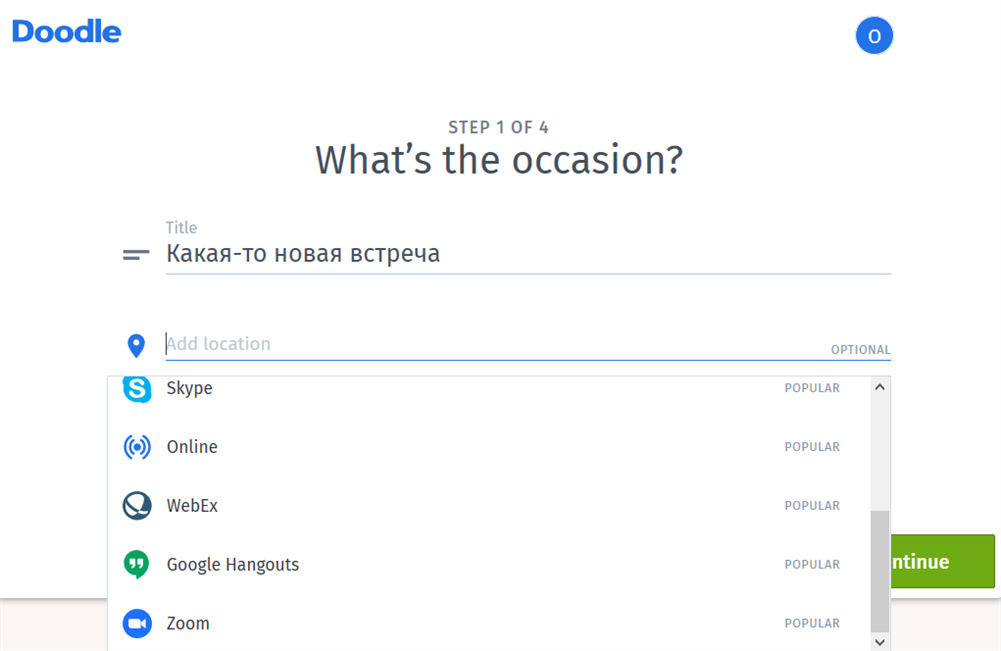
Task: Focus the Title text field
Action: click(x=527, y=254)
